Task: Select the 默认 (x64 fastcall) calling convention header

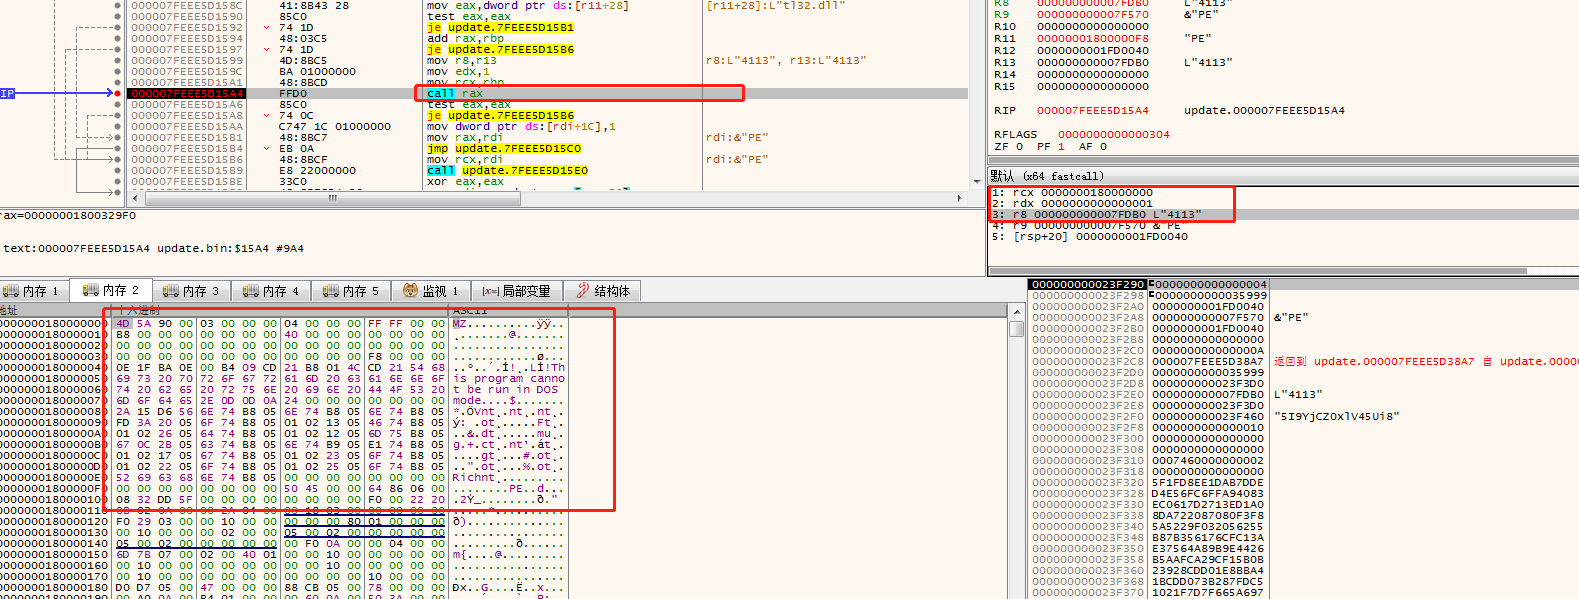Action: tap(1047, 176)
